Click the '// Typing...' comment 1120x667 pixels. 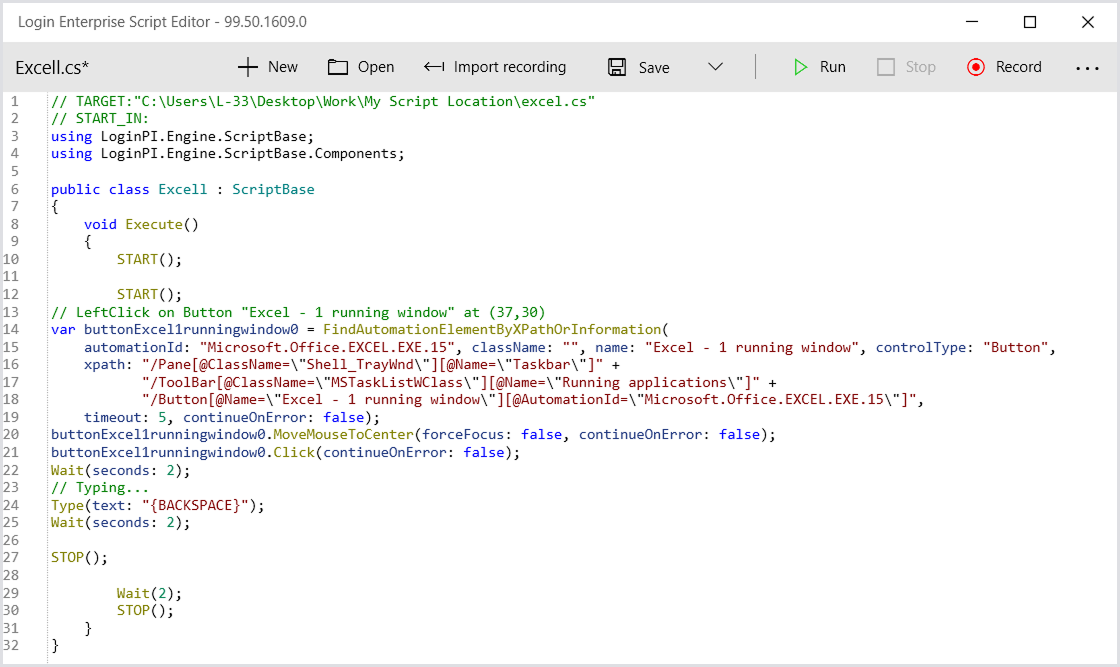(100, 487)
